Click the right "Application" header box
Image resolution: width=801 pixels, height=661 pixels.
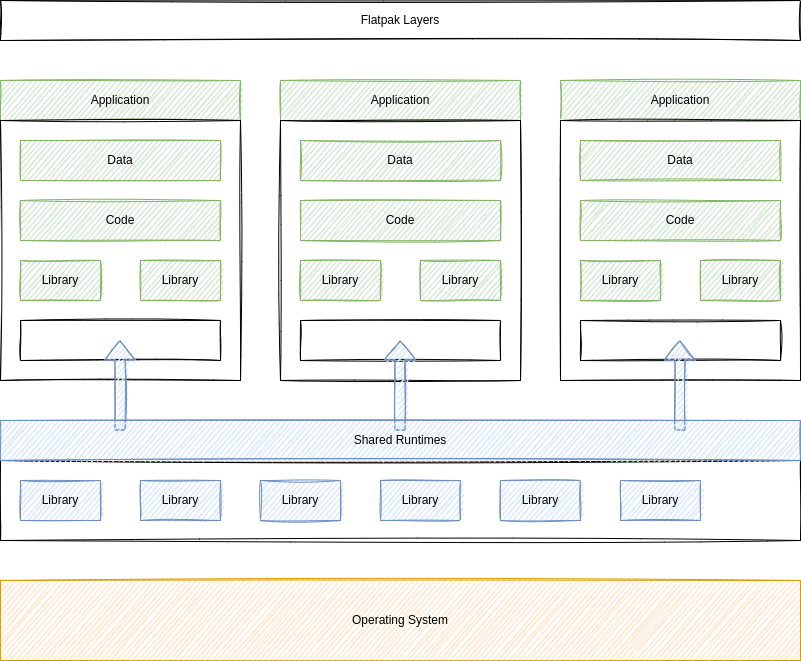[680, 100]
